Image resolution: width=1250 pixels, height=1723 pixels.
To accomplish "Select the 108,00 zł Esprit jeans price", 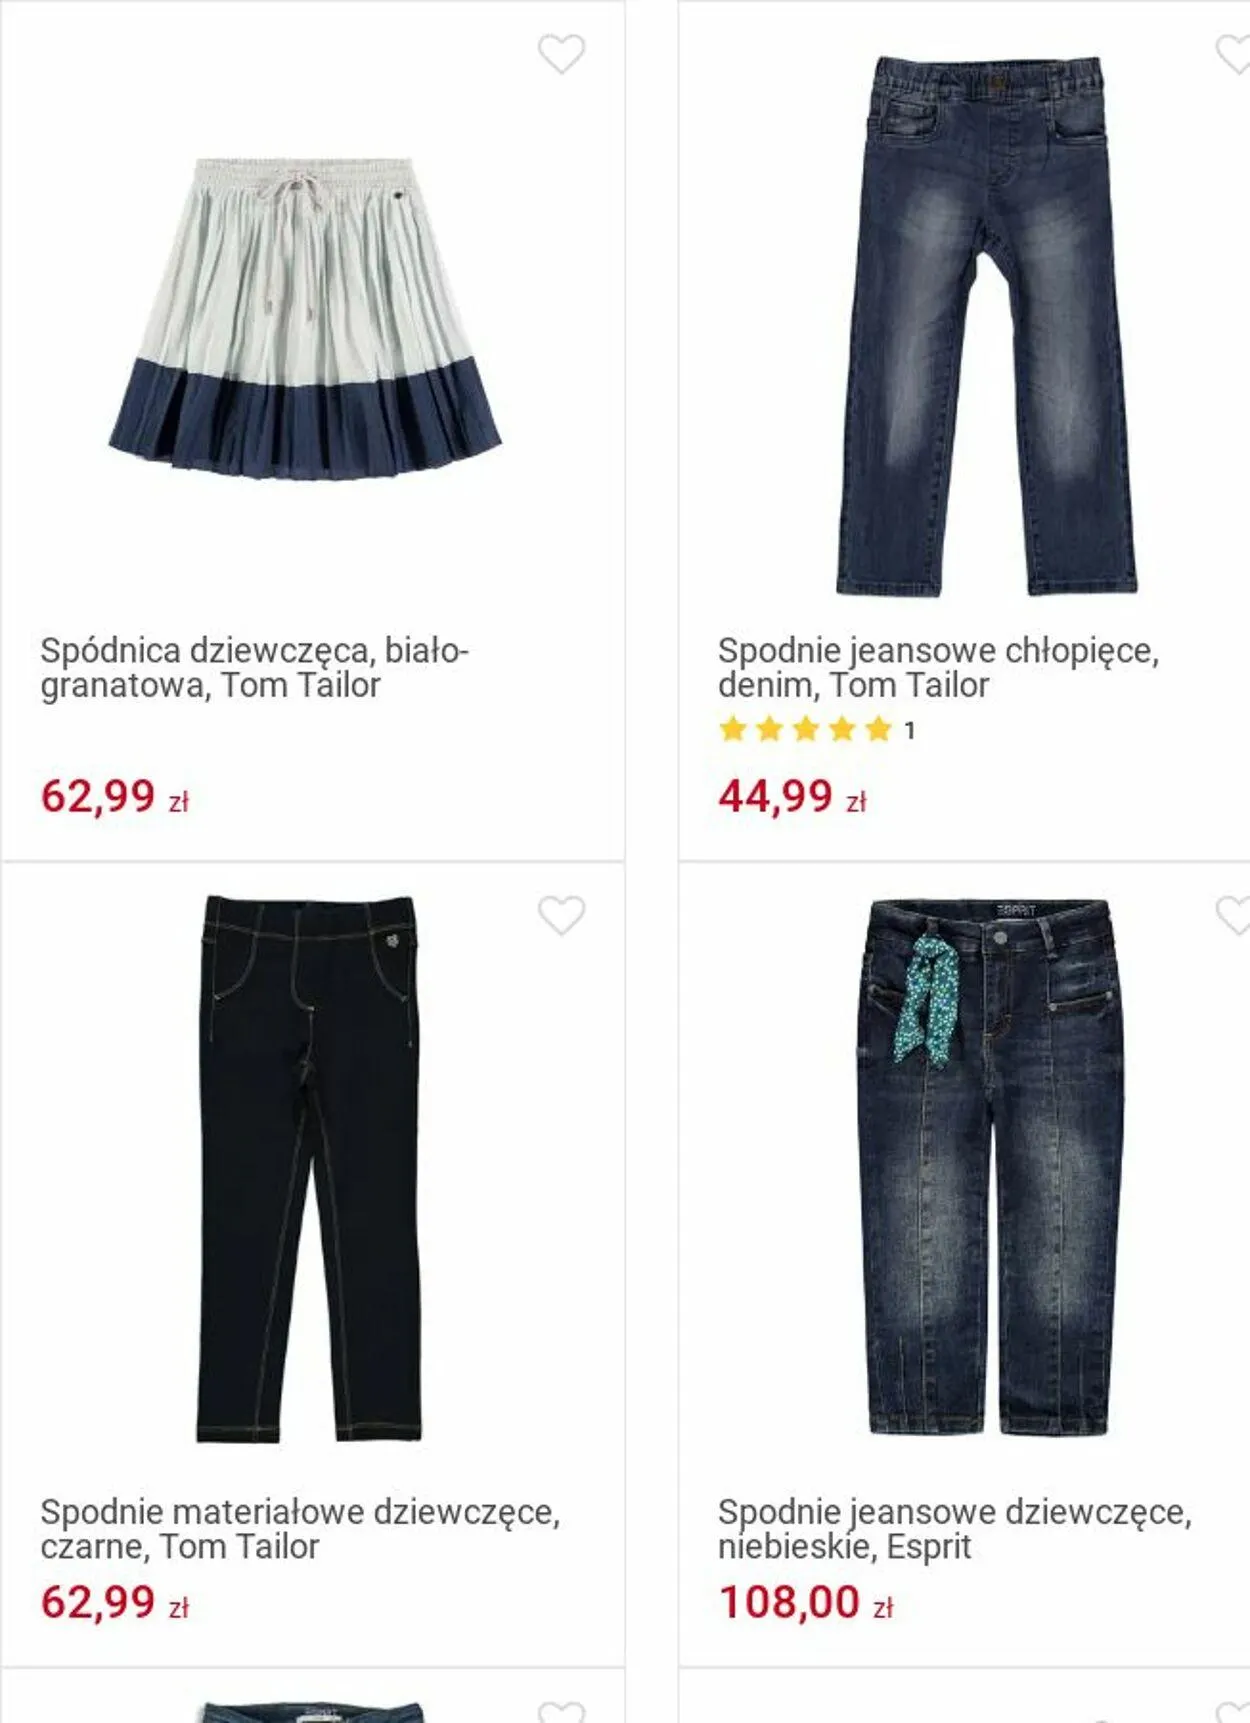I will [x=806, y=1602].
